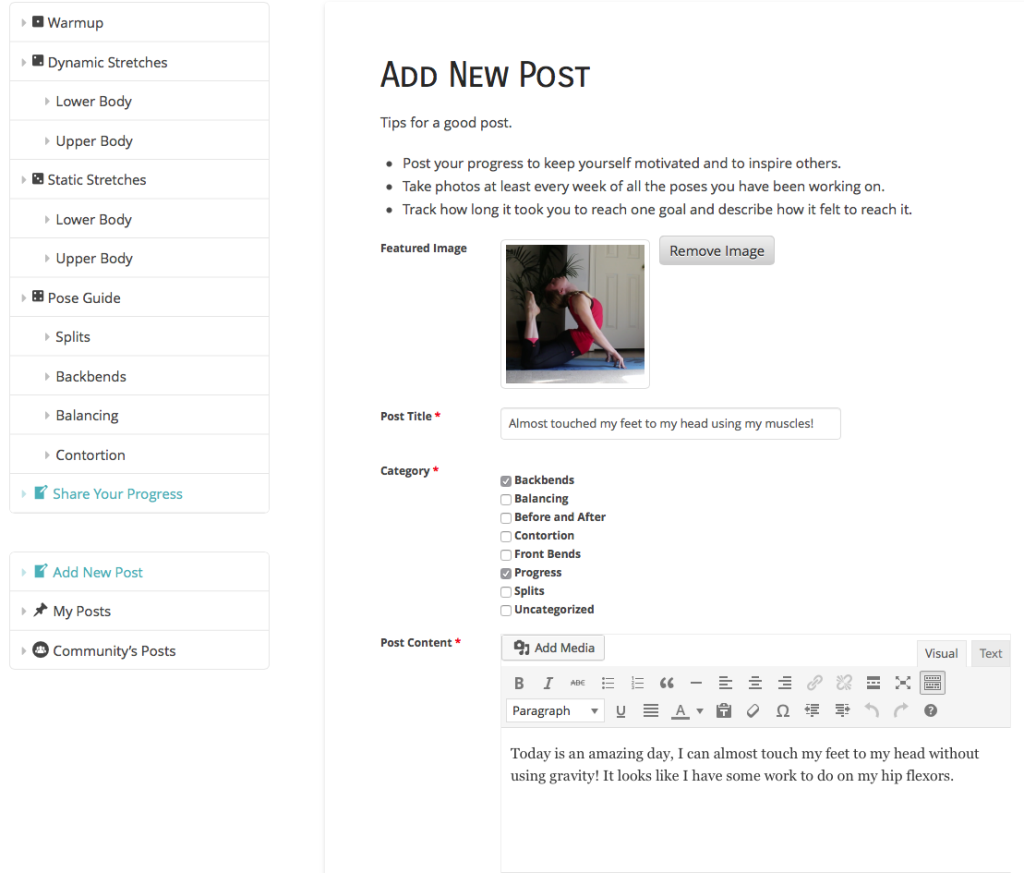The image size is (1024, 873).
Task: Click the paste as text icon
Action: [x=724, y=711]
